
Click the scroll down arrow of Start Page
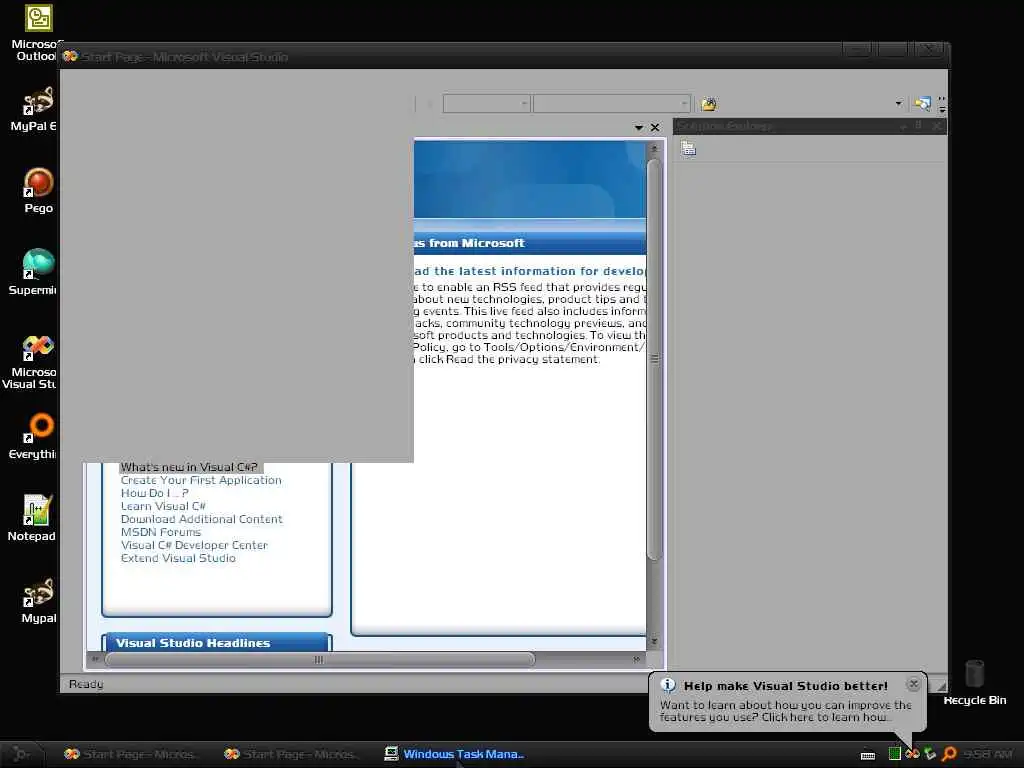(654, 643)
